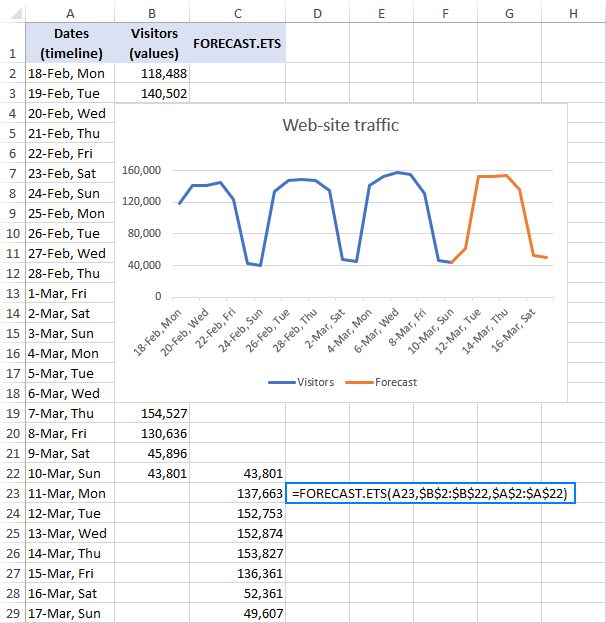Image resolution: width=606 pixels, height=623 pixels.
Task: Select forecast cell showing 136,361
Action: [x=238, y=573]
